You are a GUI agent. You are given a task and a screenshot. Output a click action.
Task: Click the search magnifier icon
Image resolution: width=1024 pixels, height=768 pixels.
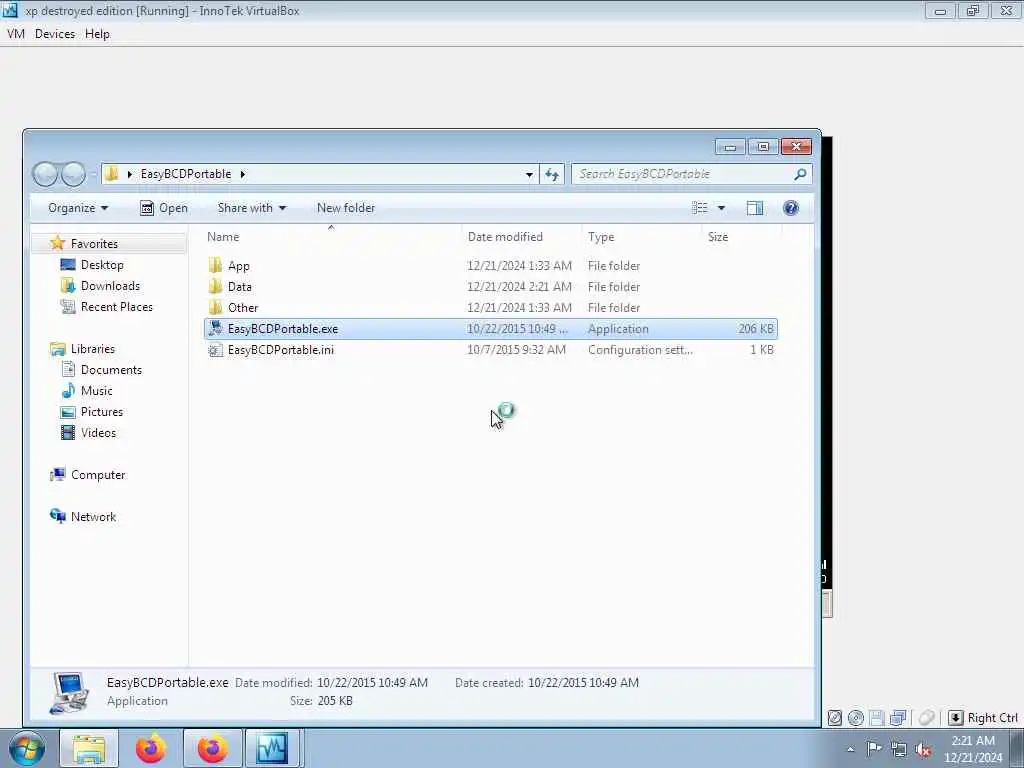click(x=800, y=174)
